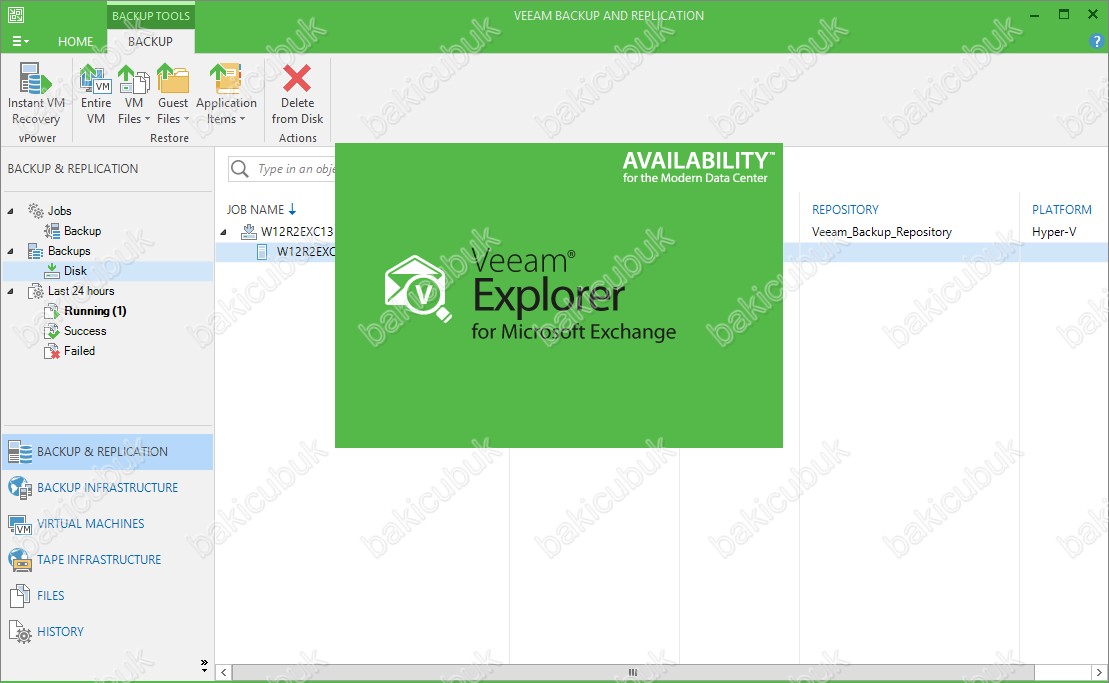Click the Files pane icon
This screenshot has height=683, width=1109.
pos(20,596)
